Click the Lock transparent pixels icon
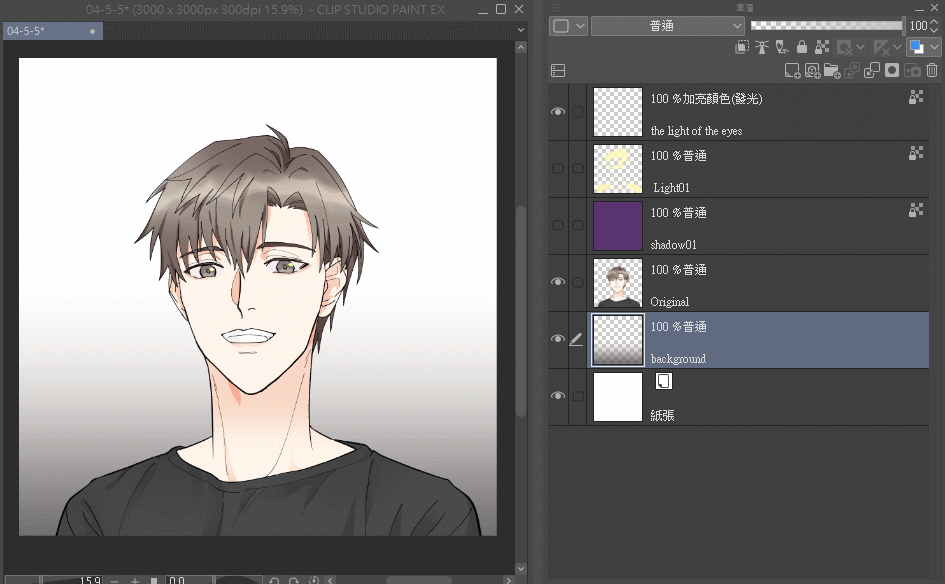Image resolution: width=945 pixels, height=584 pixels. tap(822, 47)
